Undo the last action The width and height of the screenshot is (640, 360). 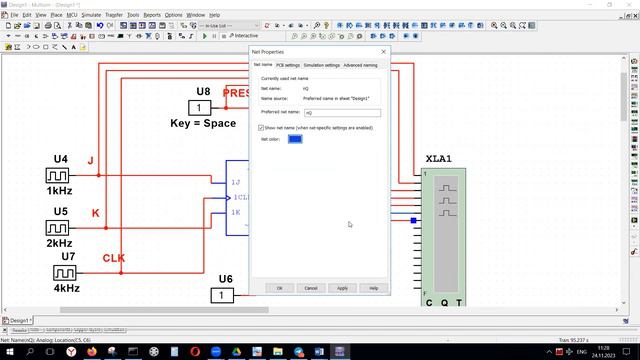coord(100,25)
